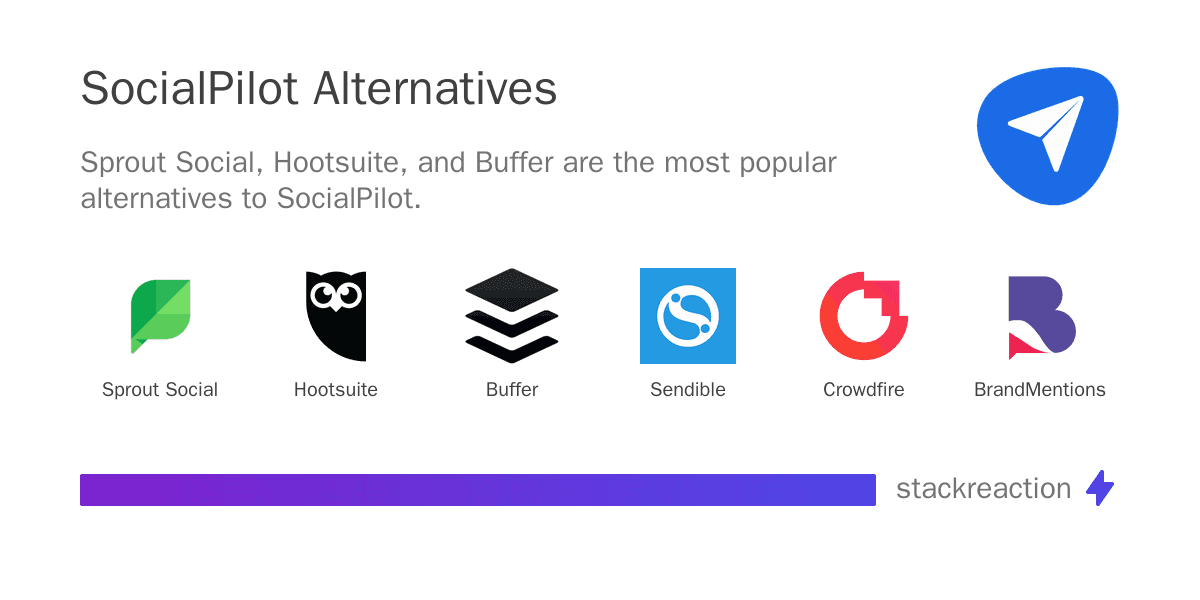Open the BrandMentions purple B icon

(x=1040, y=315)
